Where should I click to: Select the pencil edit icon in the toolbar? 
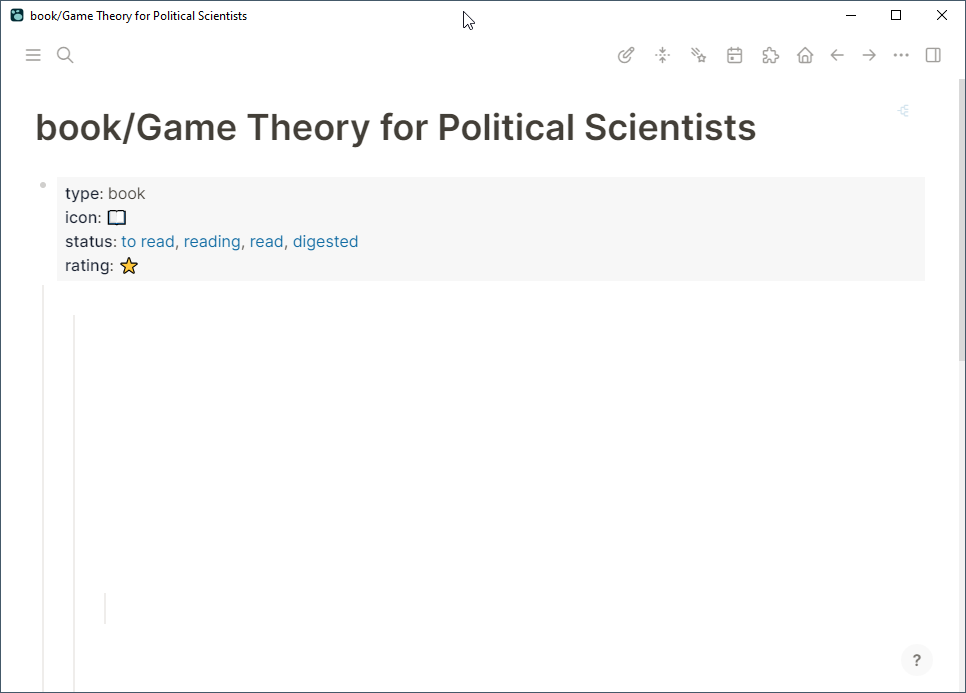626,55
